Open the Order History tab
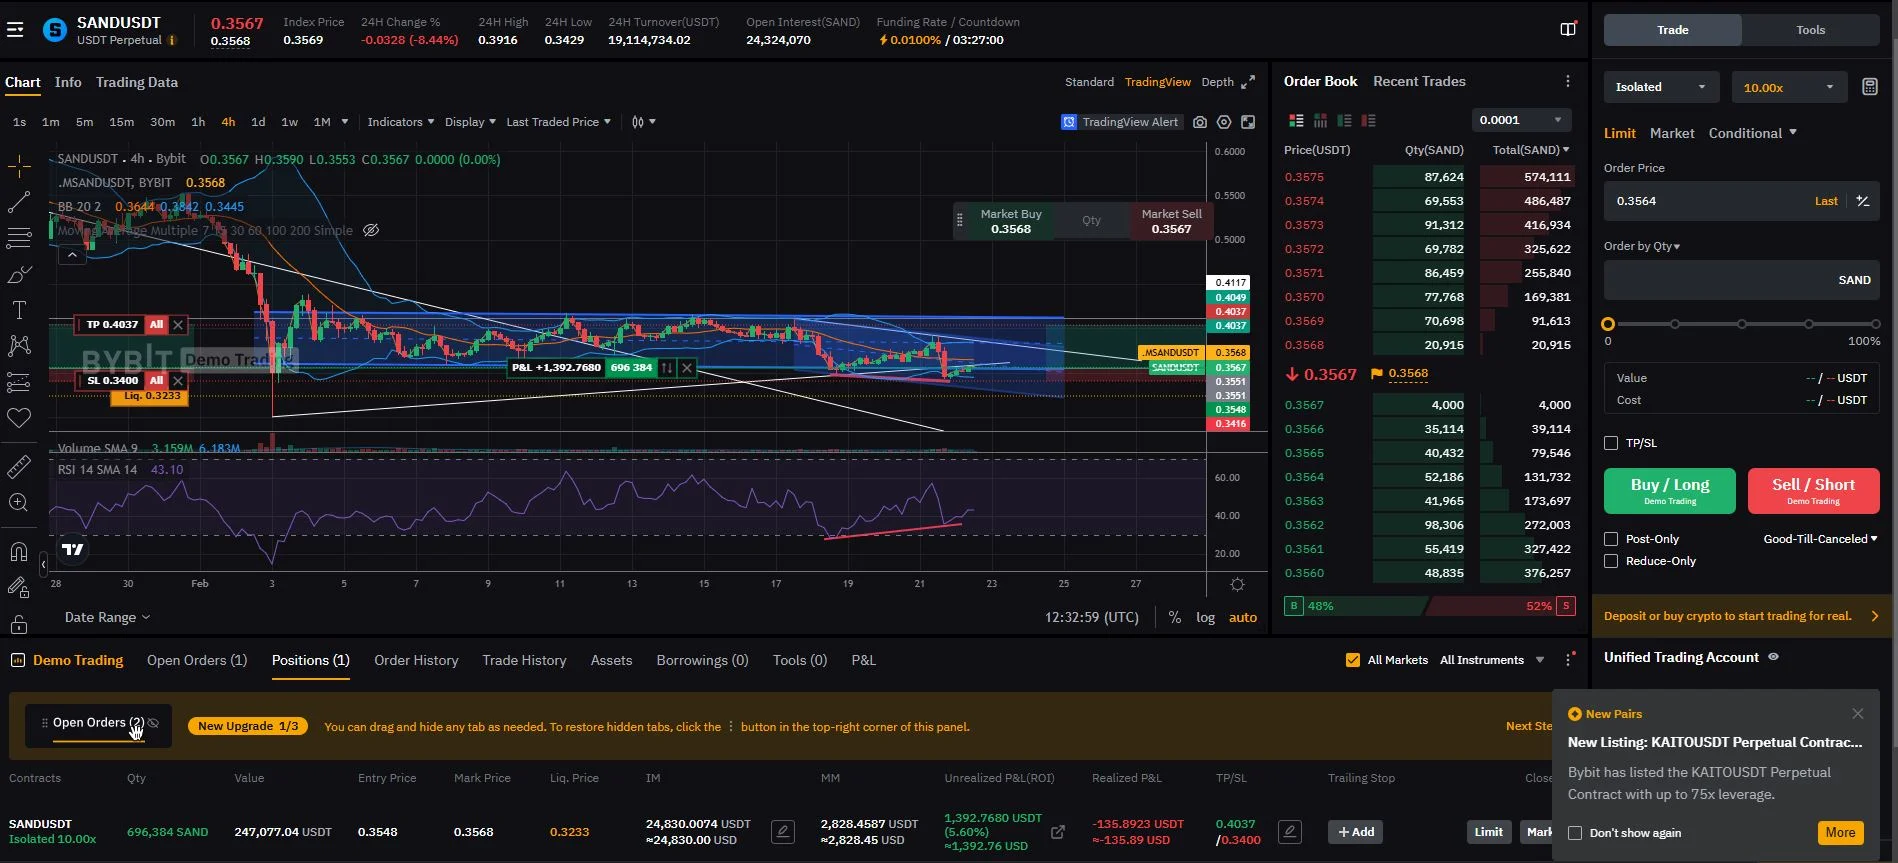1898x863 pixels. point(416,660)
